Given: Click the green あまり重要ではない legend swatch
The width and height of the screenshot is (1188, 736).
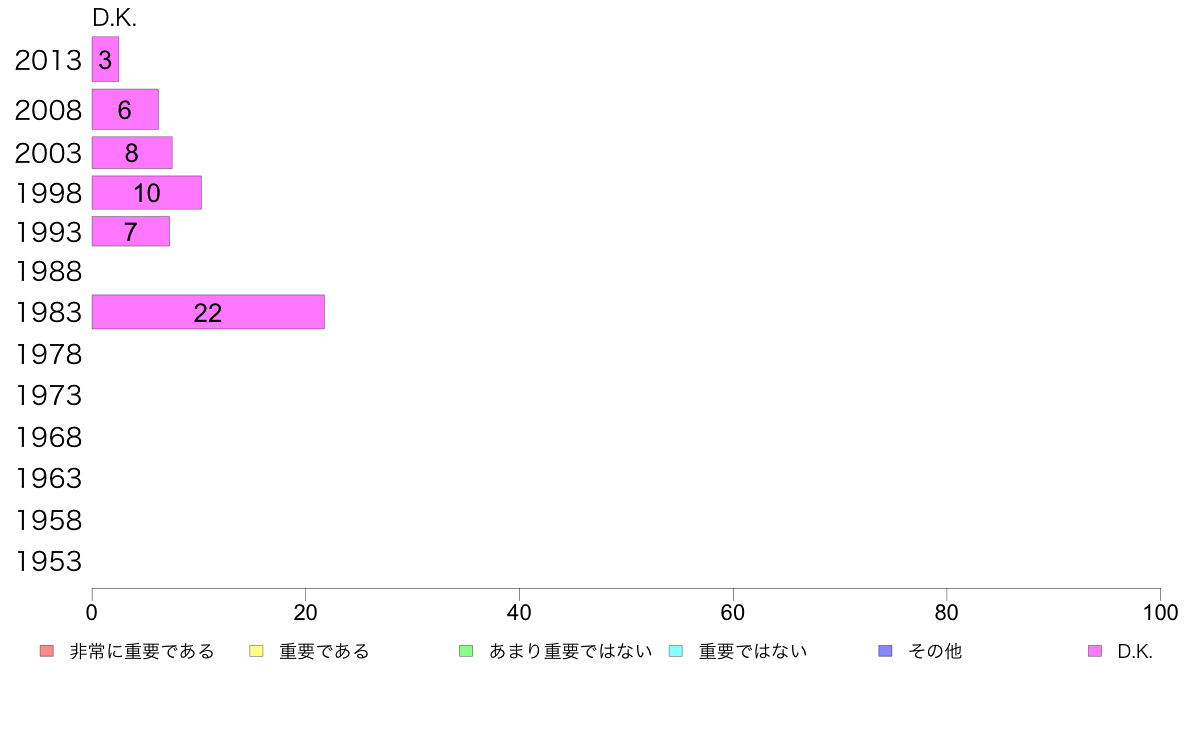Looking at the screenshot, I should tap(466, 650).
